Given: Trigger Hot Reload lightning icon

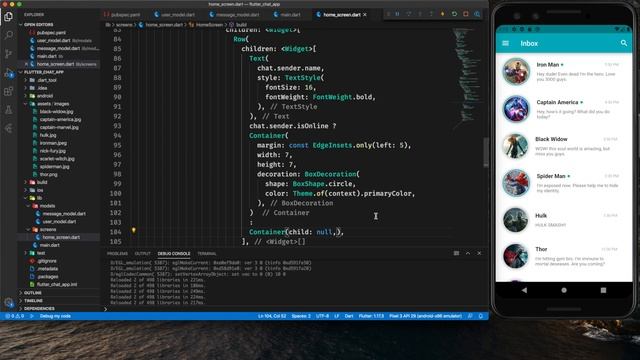Looking at the screenshot, I should (443, 14).
